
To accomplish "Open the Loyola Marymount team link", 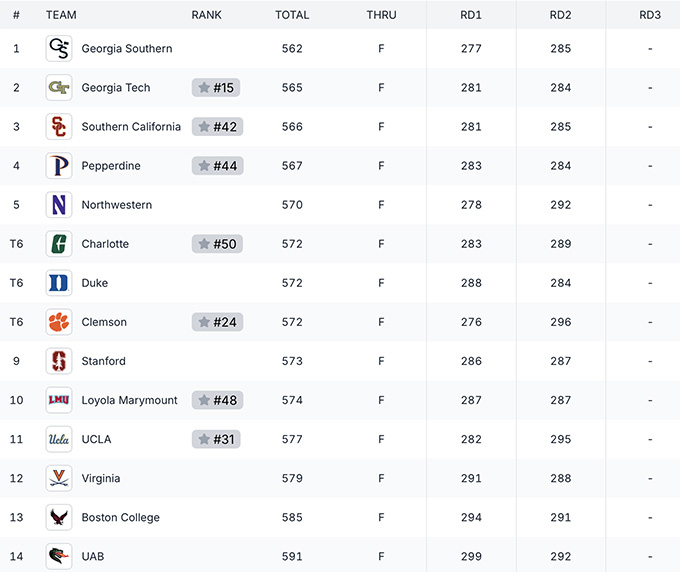I will pos(129,400).
